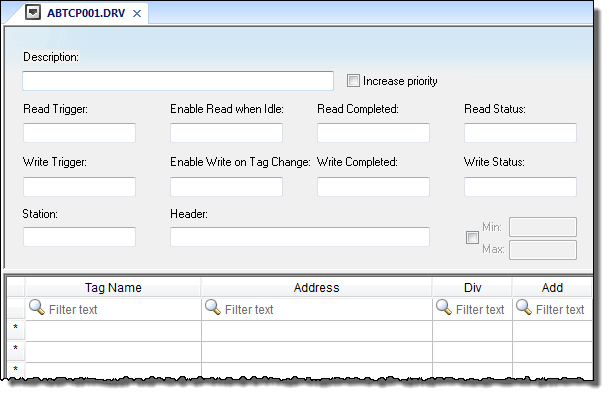Sort by the Tag Name column header
Image resolution: width=609 pixels, height=398 pixels.
click(x=113, y=288)
